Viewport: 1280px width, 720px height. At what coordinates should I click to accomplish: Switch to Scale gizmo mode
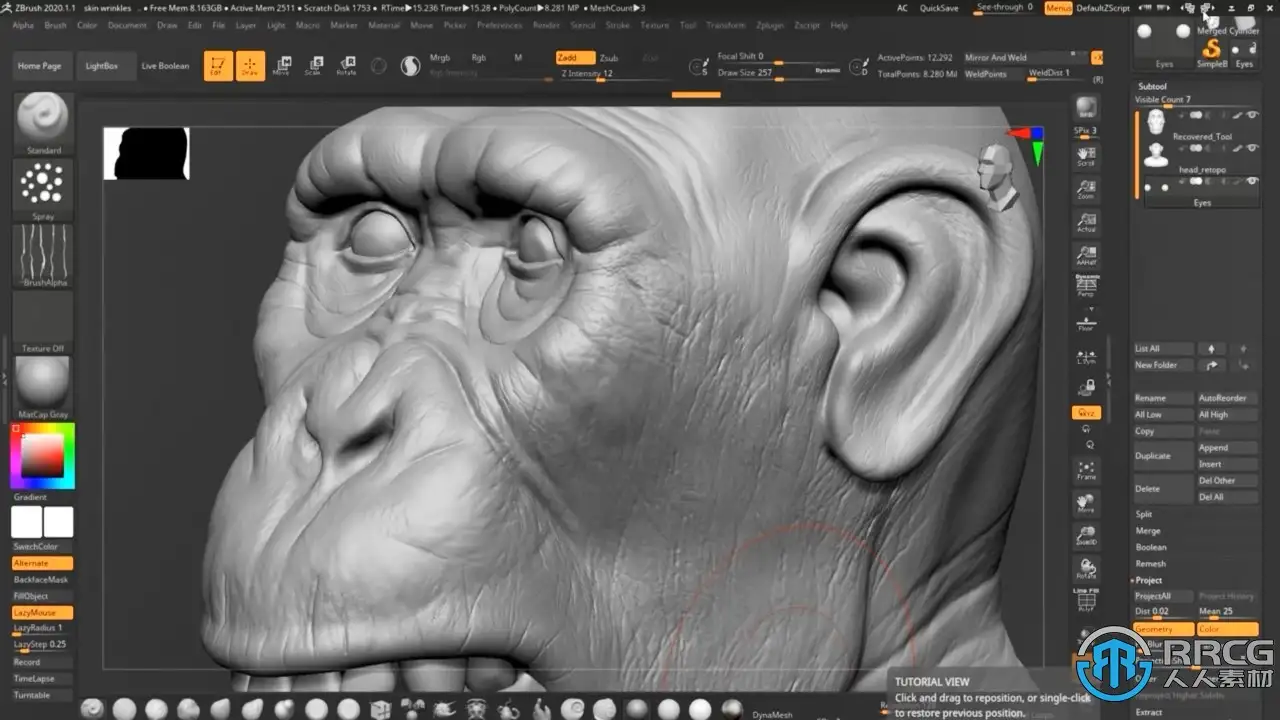(x=314, y=66)
